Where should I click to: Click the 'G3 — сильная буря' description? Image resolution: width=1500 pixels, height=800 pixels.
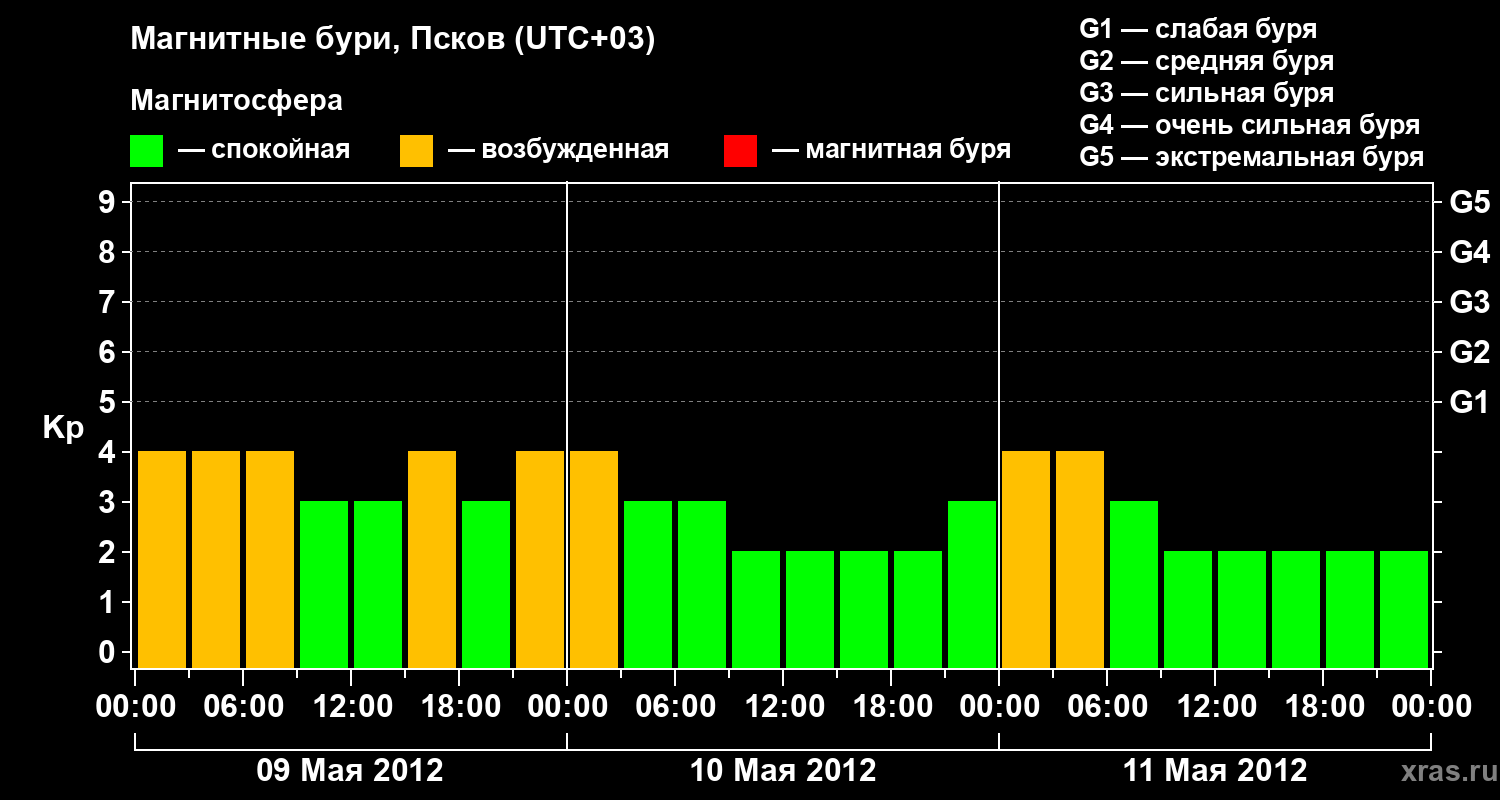[1207, 93]
